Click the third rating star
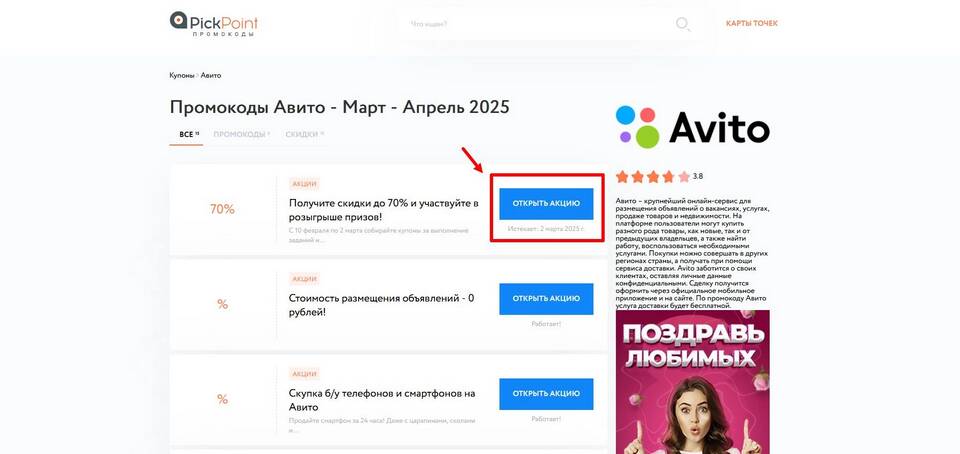960x454 pixels. pyautogui.click(x=653, y=177)
